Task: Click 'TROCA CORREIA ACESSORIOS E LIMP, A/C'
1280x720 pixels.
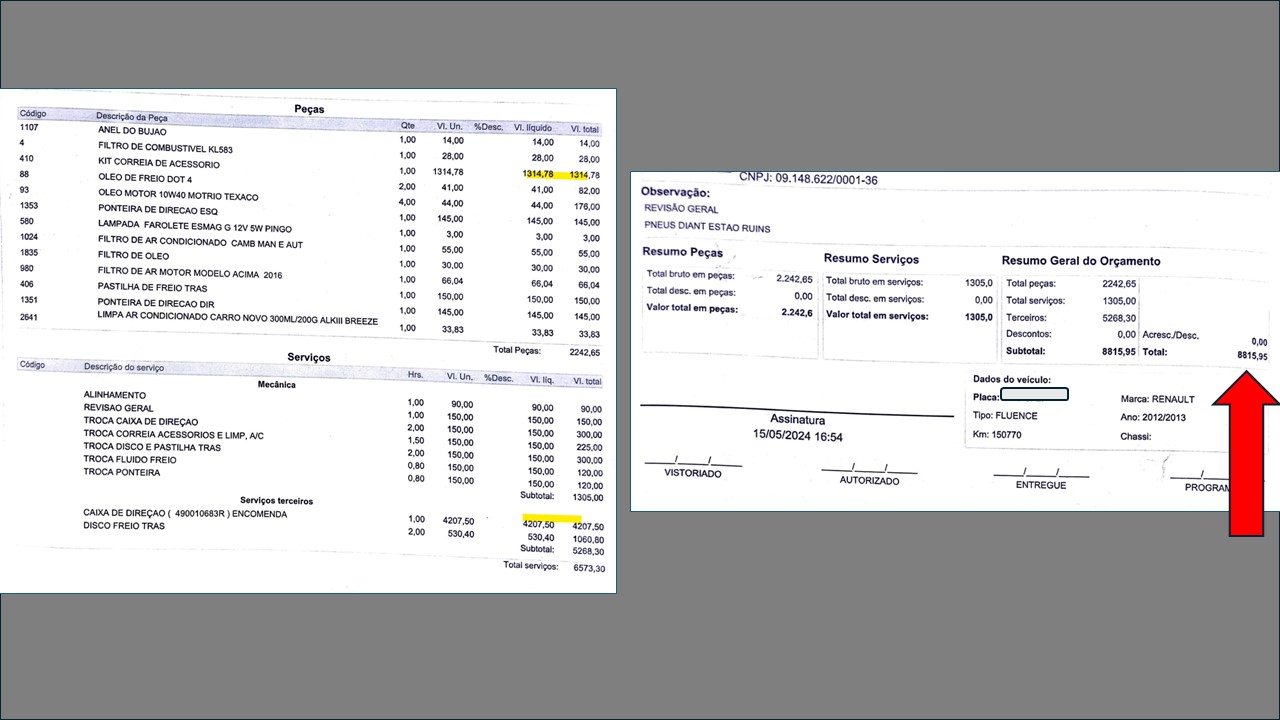Action: [173, 435]
